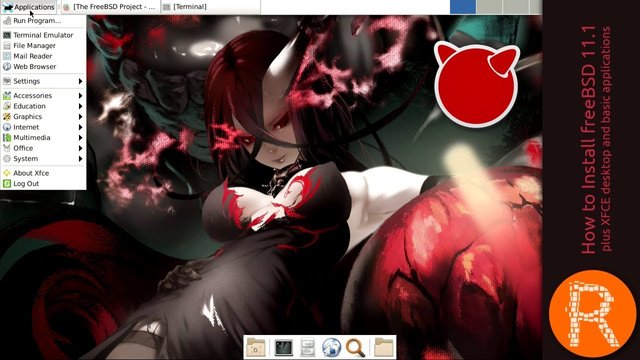Open Run Program from the Applications menu
The image size is (640, 360).
(x=43, y=20)
